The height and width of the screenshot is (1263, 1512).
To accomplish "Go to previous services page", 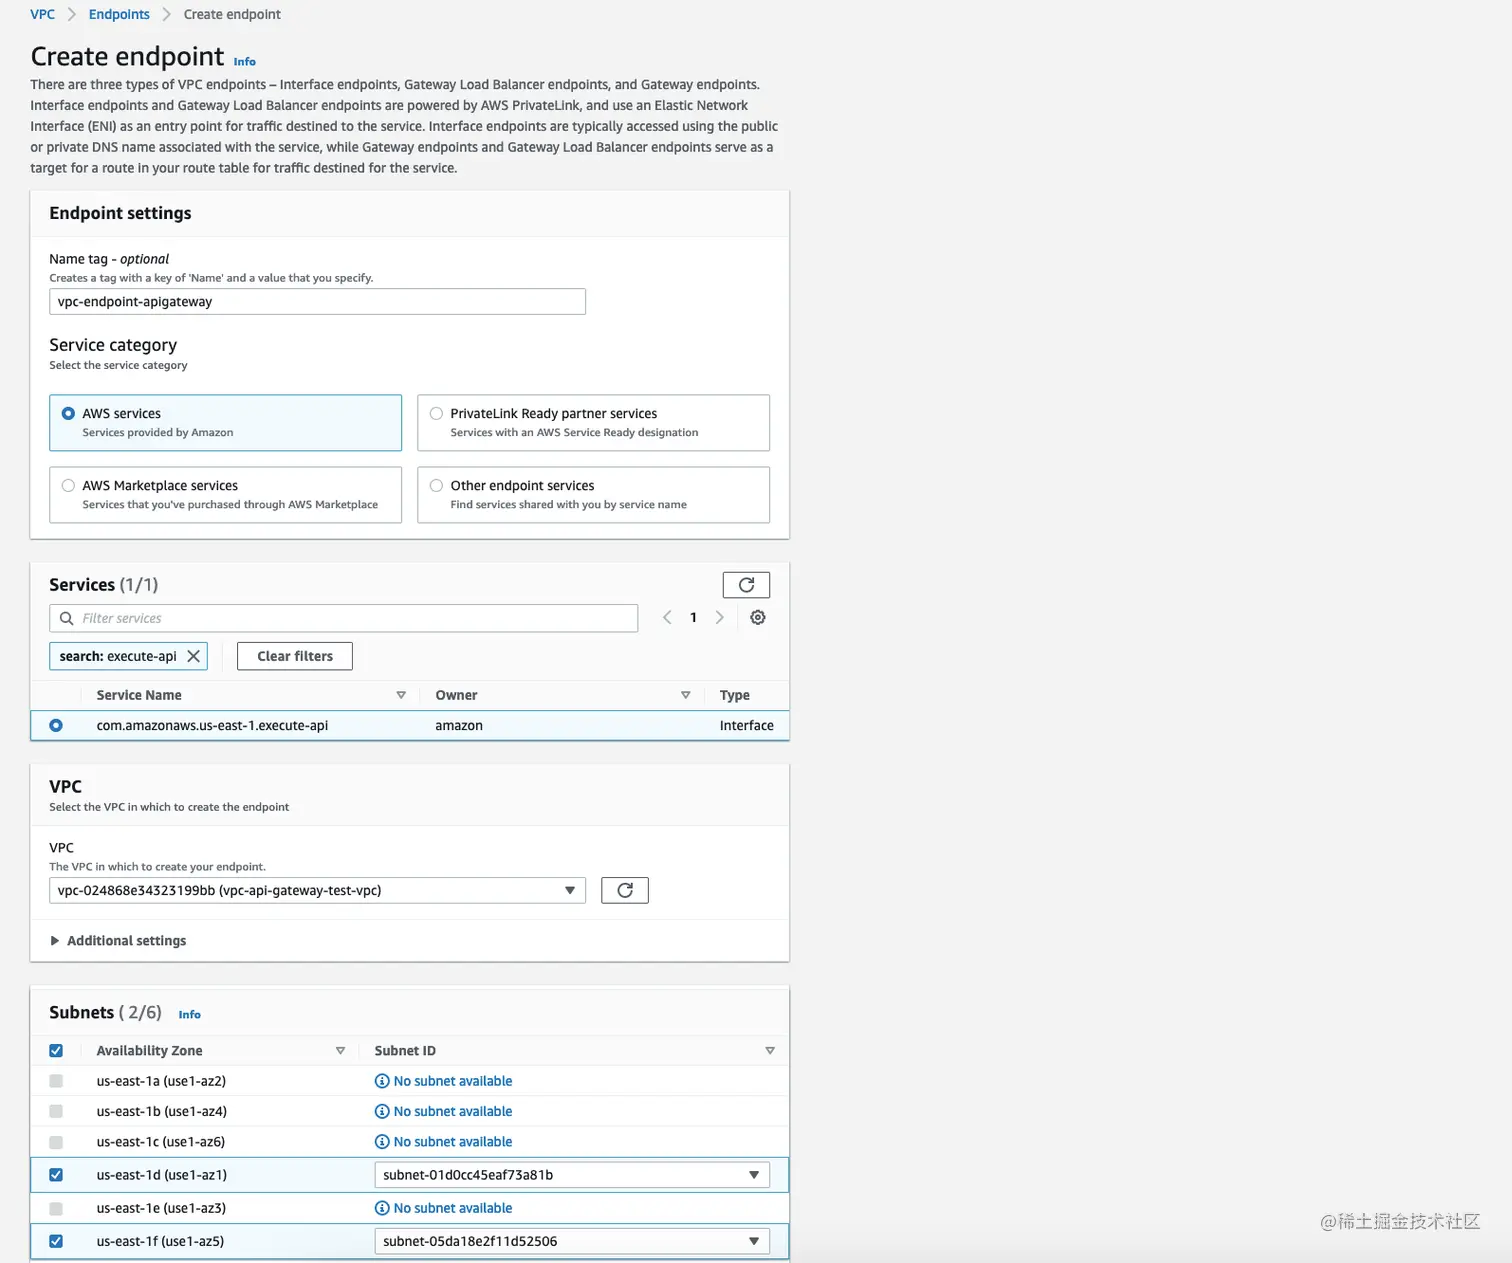I will 667,618.
